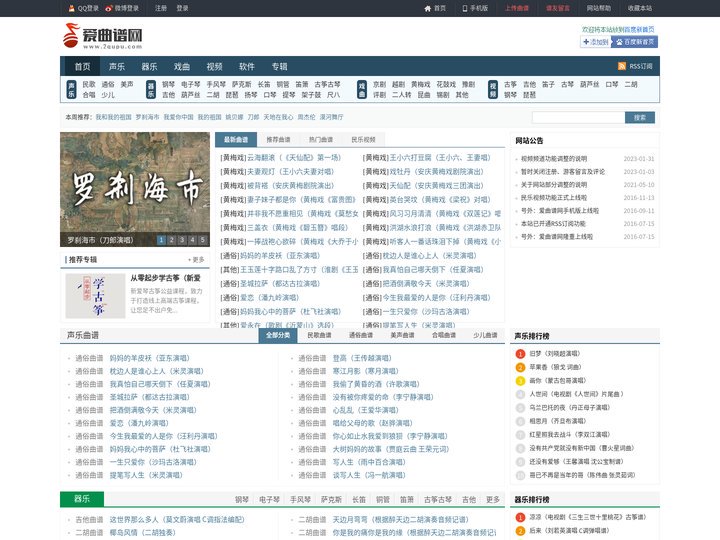Open rank 2 苹果香 in 声乐排行榜
Image resolution: width=720 pixels, height=540 pixels.
tap(555, 367)
